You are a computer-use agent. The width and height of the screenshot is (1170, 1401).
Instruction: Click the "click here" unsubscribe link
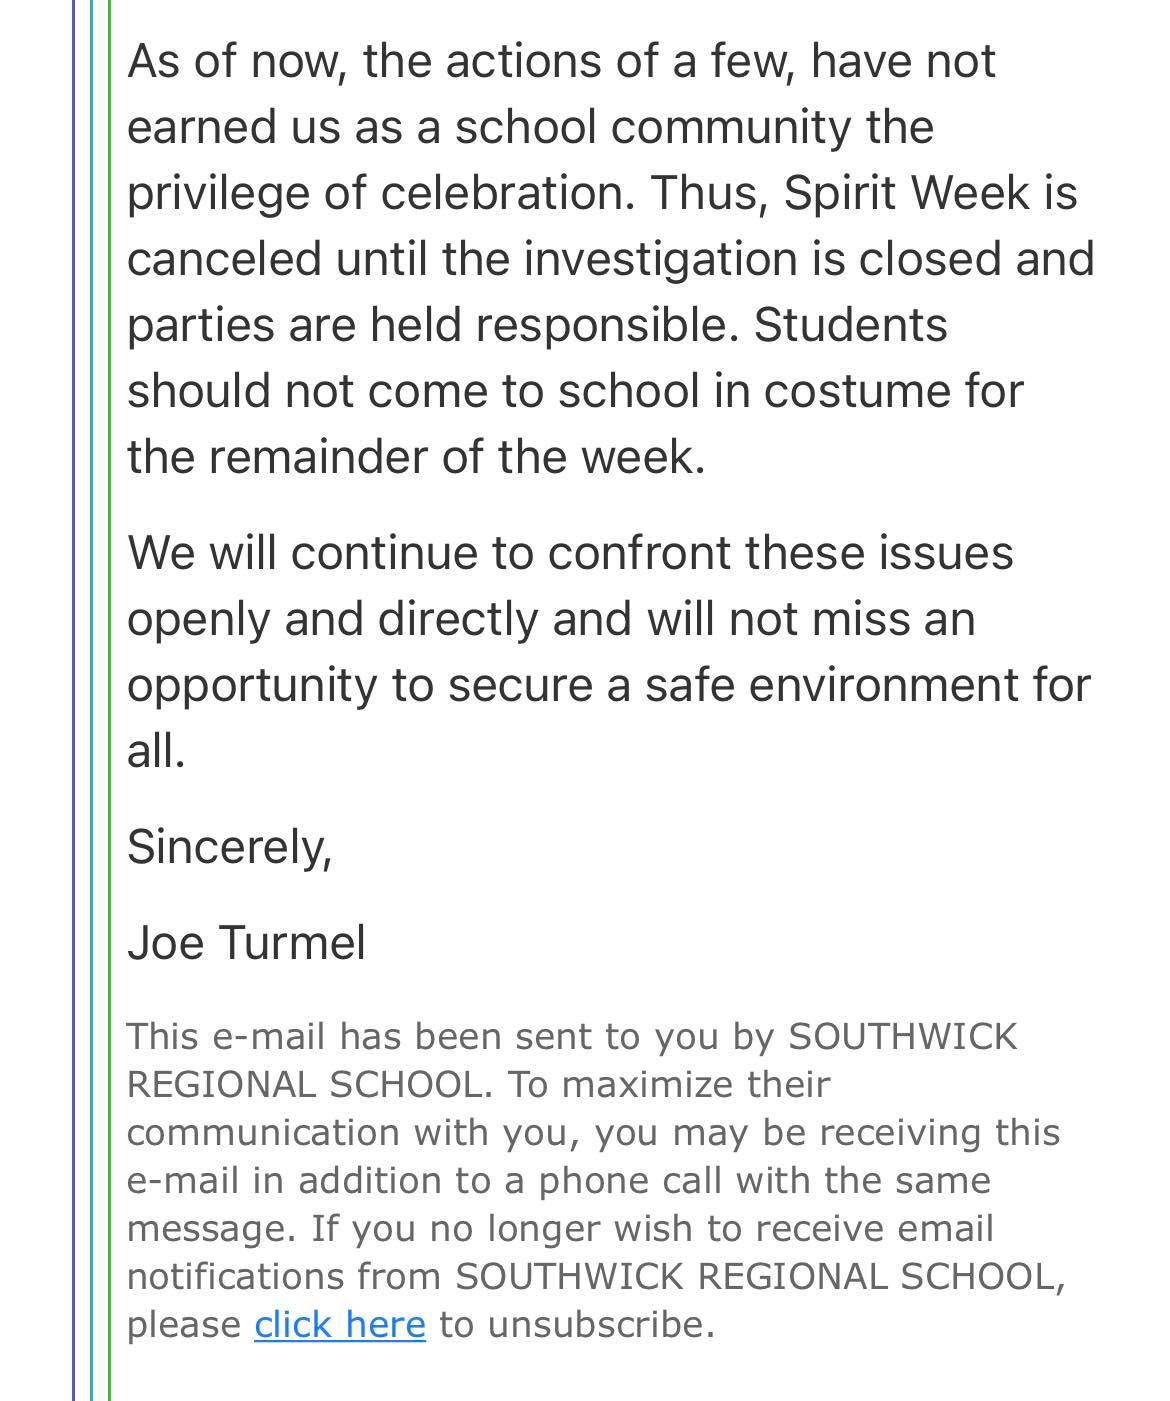click(x=340, y=1325)
